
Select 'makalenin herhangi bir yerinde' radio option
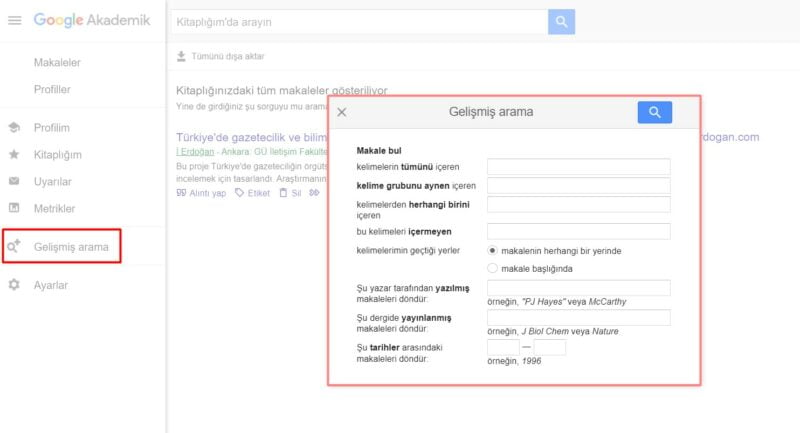click(492, 250)
